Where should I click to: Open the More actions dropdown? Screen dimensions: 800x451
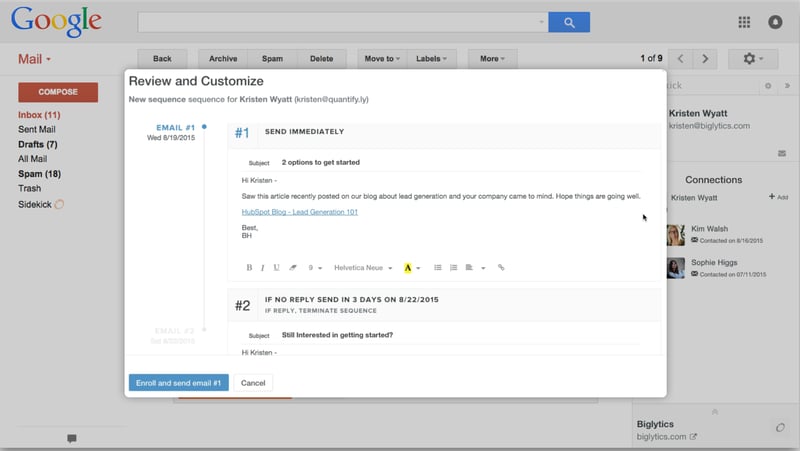tap(492, 59)
